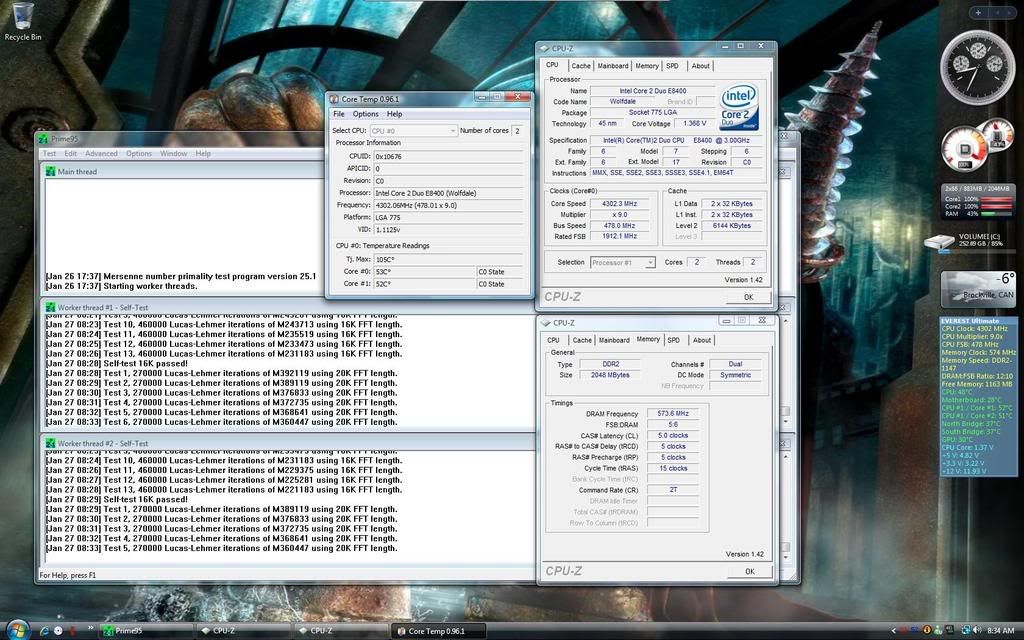The height and width of the screenshot is (640, 1024).
Task: Switch to Memory tab in top CPU-Z
Action: 647,66
